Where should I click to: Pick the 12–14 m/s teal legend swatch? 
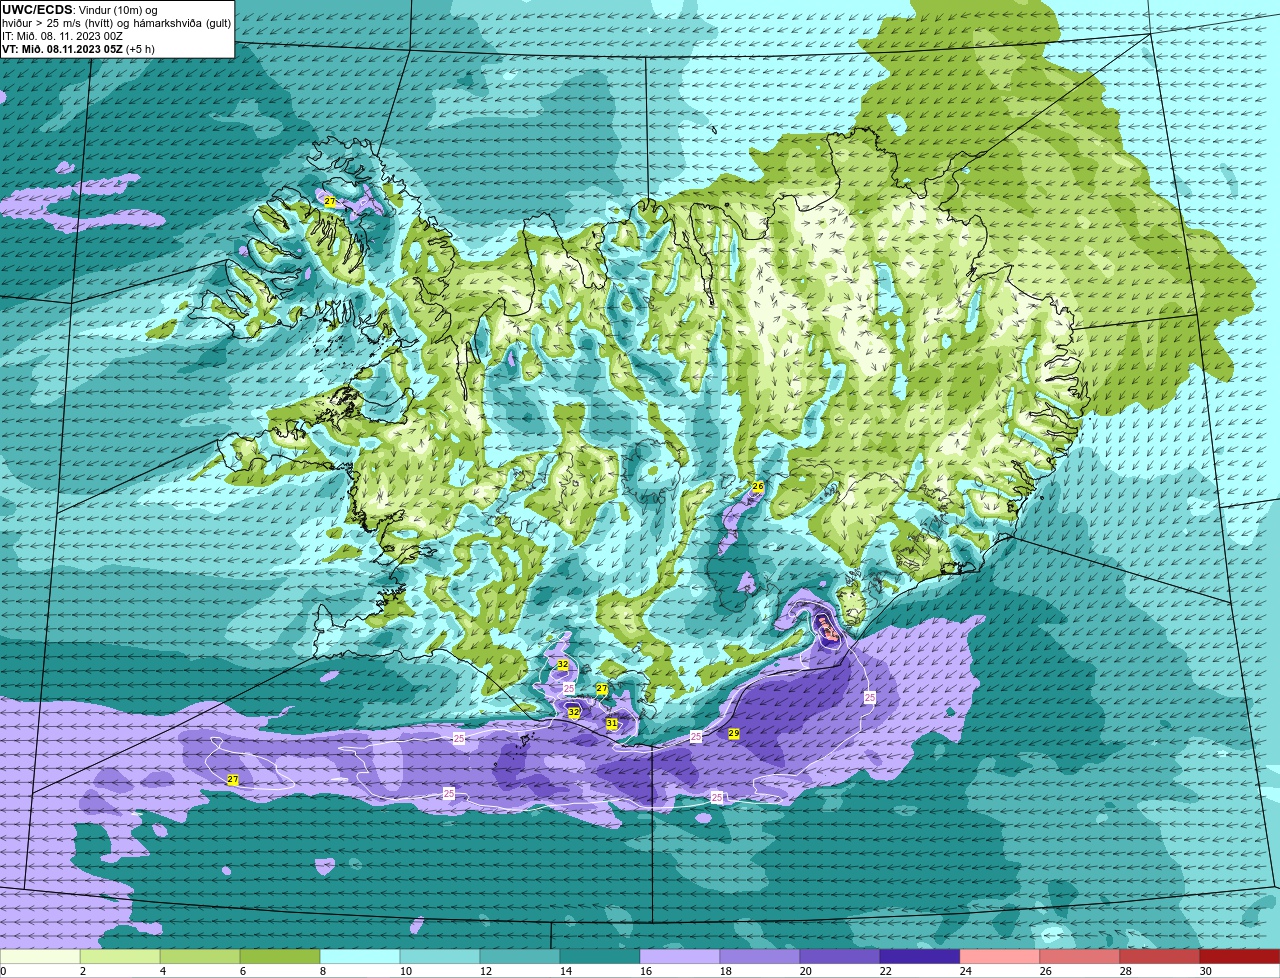[520, 957]
